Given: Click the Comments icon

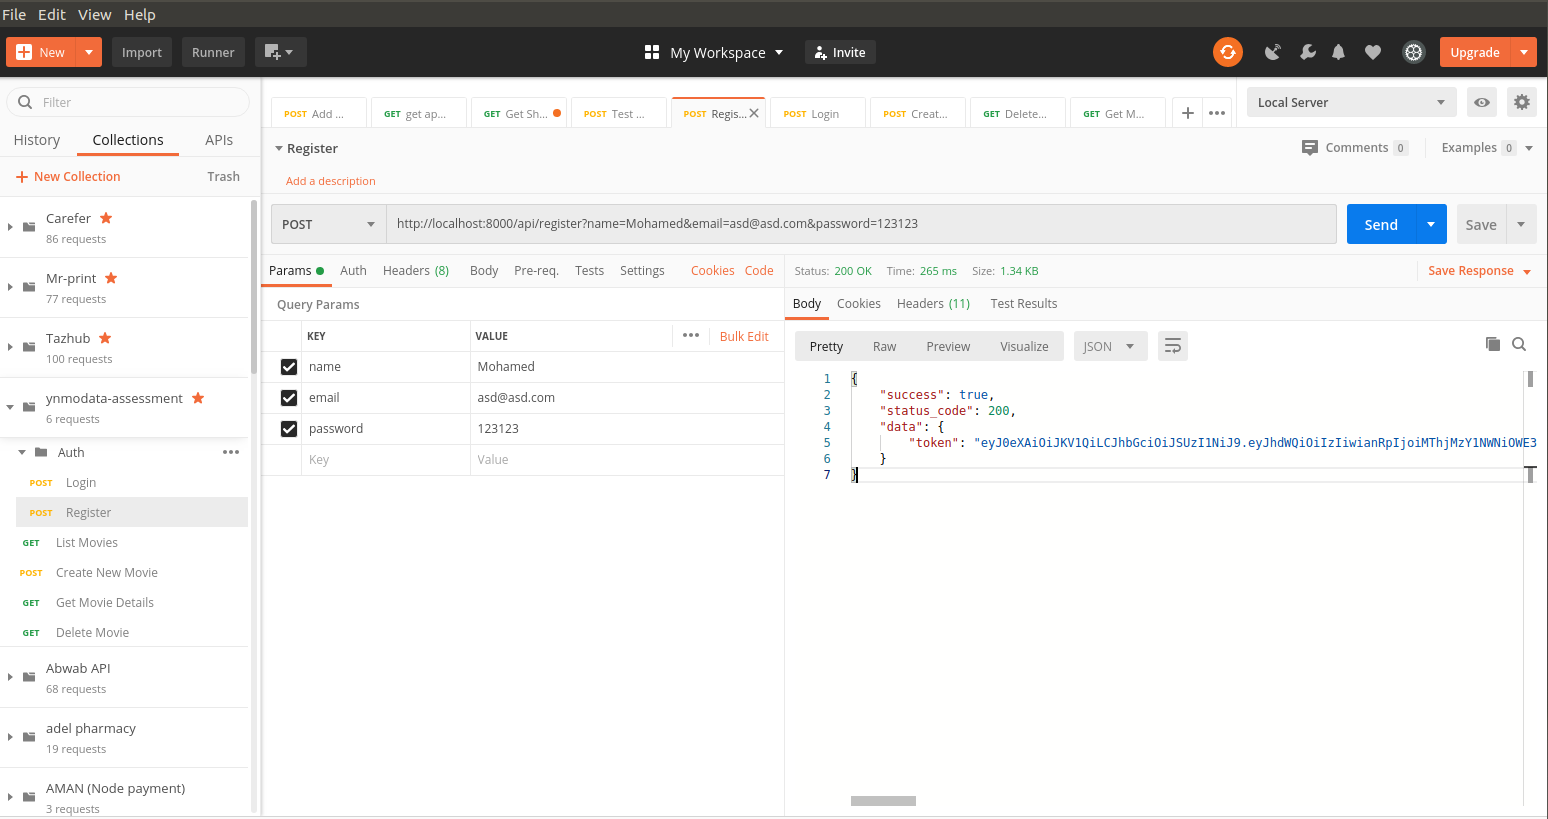Looking at the screenshot, I should [1310, 147].
